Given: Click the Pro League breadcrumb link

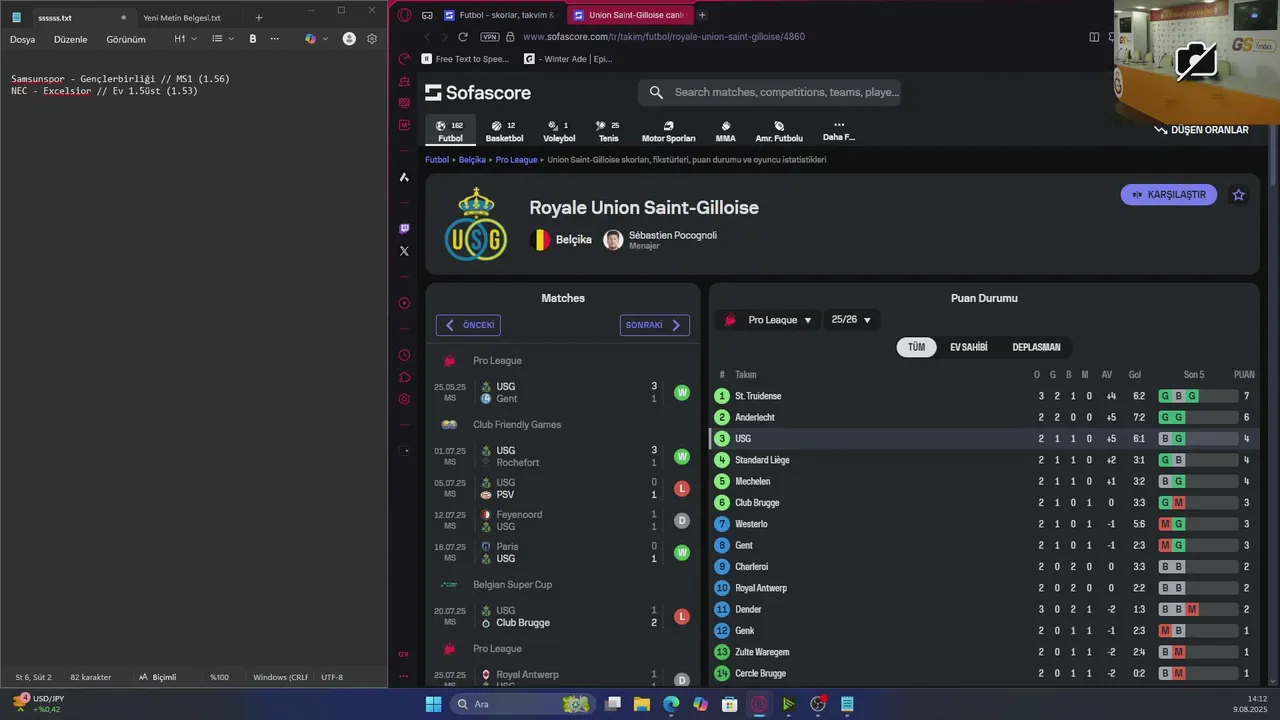Looking at the screenshot, I should [x=516, y=160].
